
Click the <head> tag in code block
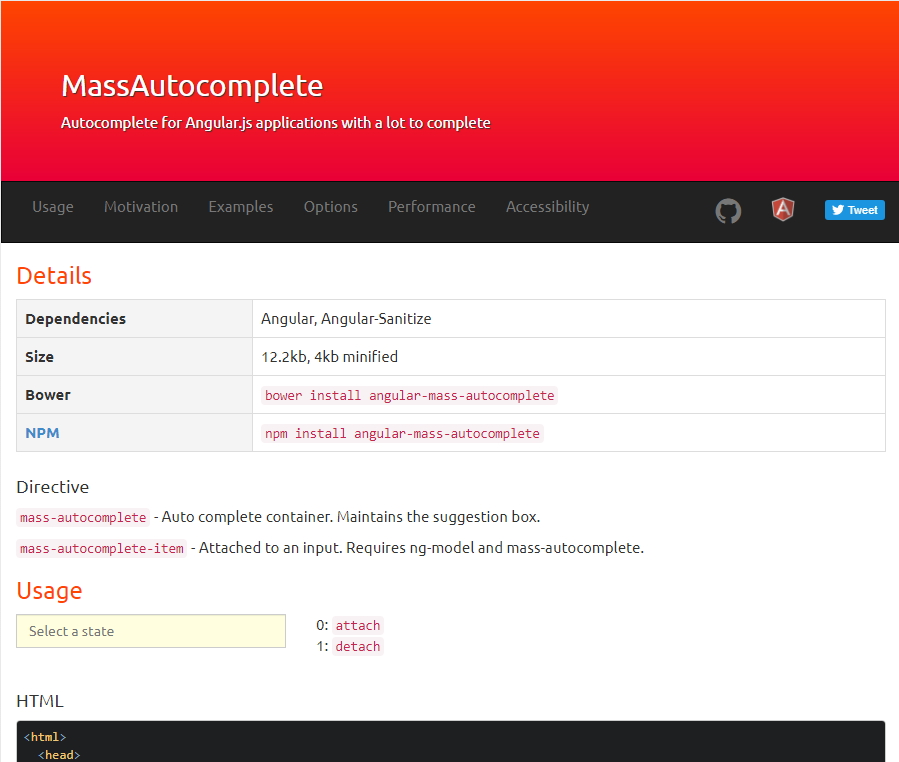point(59,755)
